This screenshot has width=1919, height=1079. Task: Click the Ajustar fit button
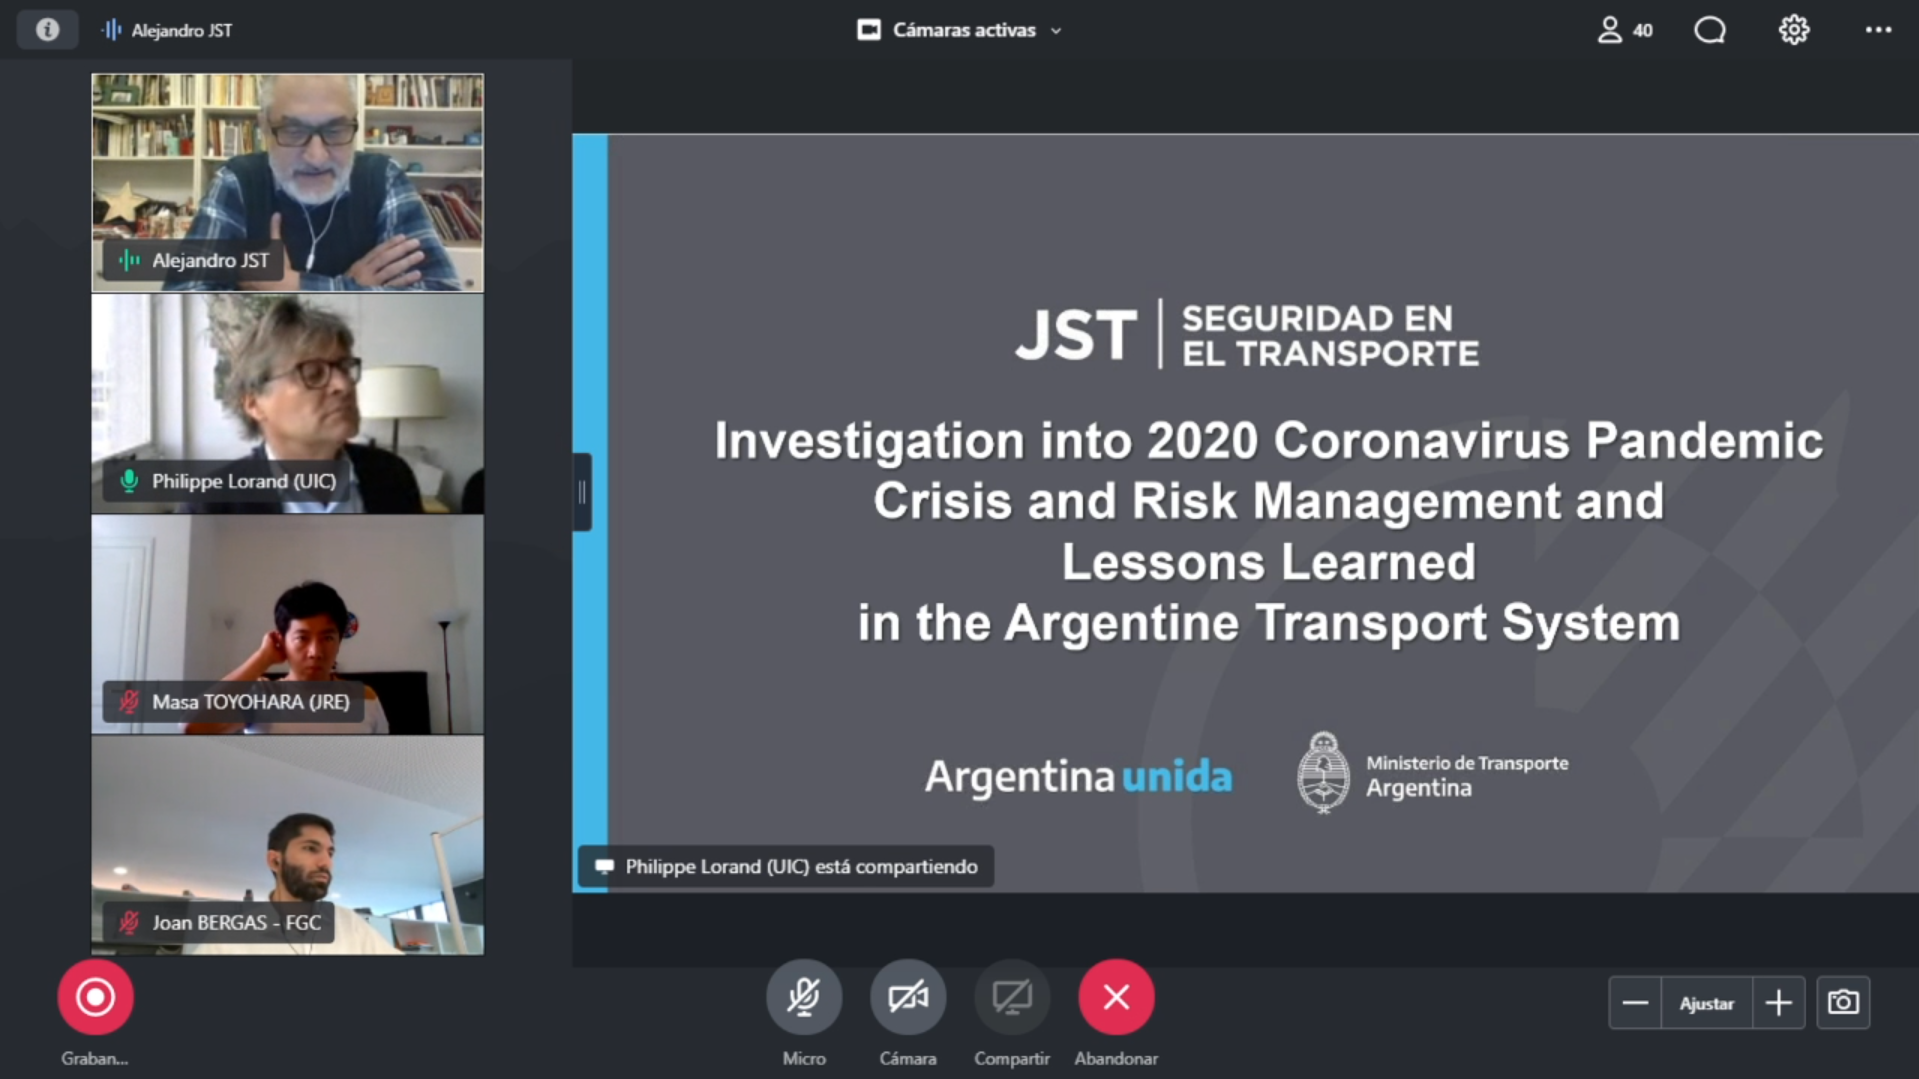point(1706,1002)
